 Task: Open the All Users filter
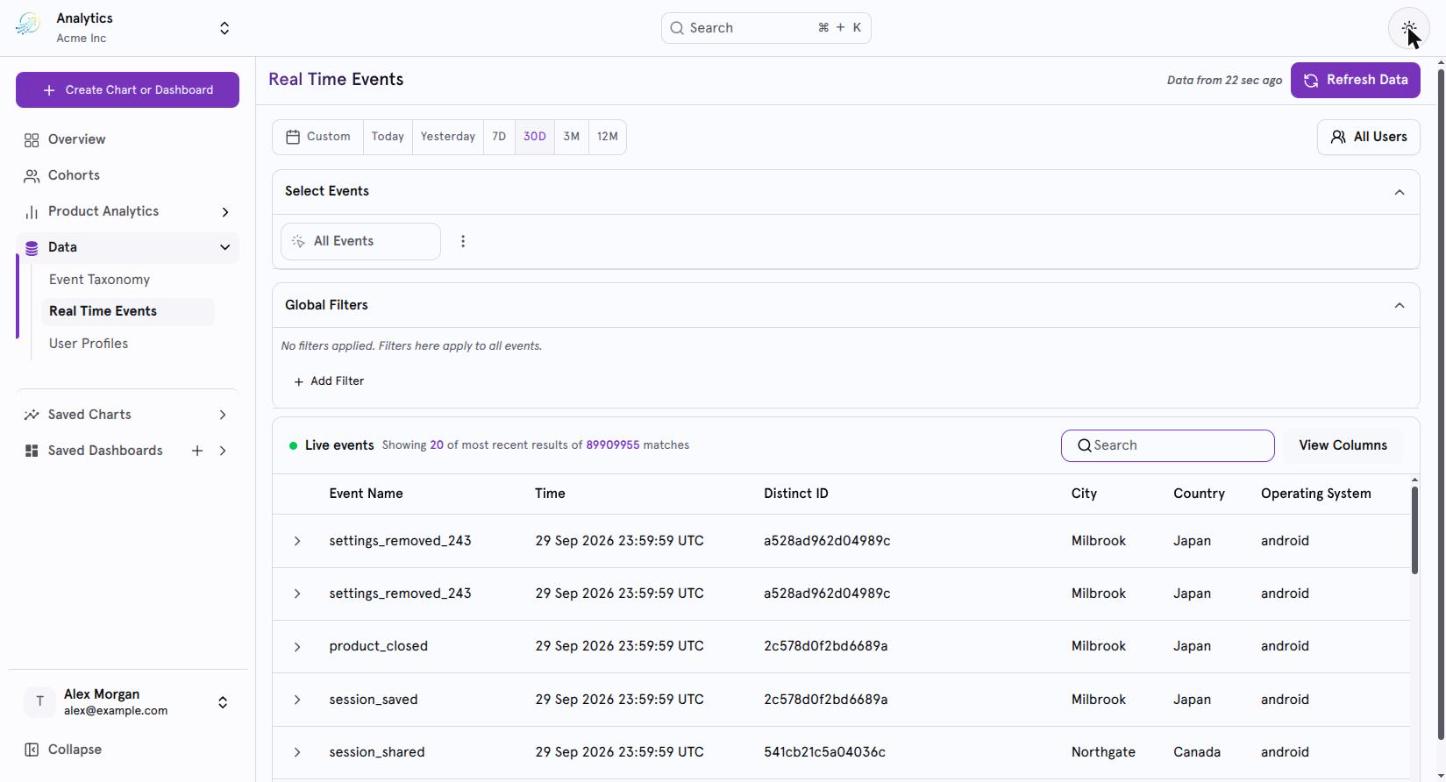[x=1369, y=137]
